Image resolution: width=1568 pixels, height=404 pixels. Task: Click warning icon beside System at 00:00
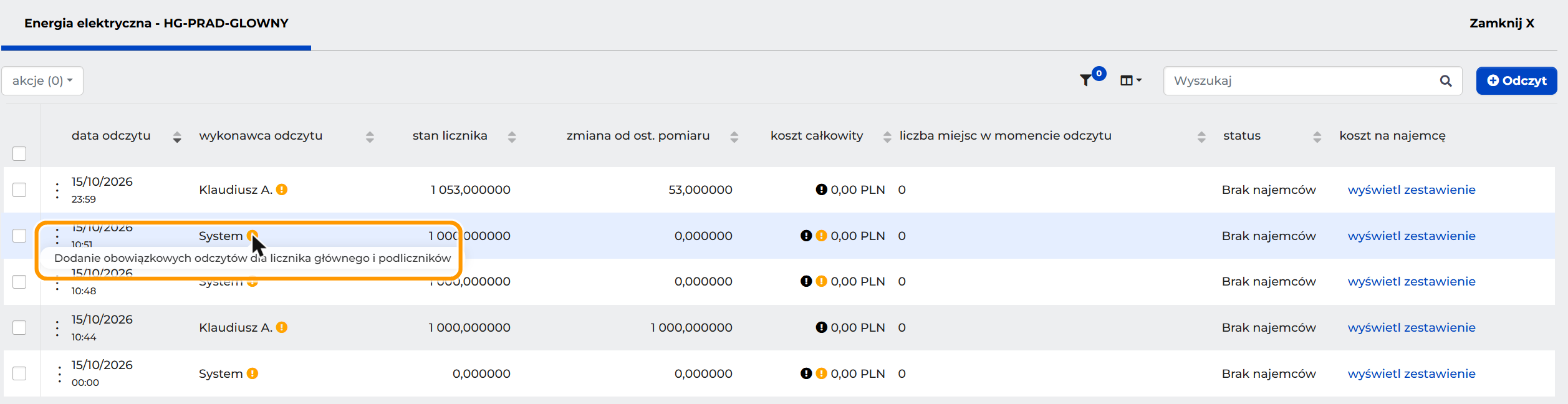(x=253, y=373)
